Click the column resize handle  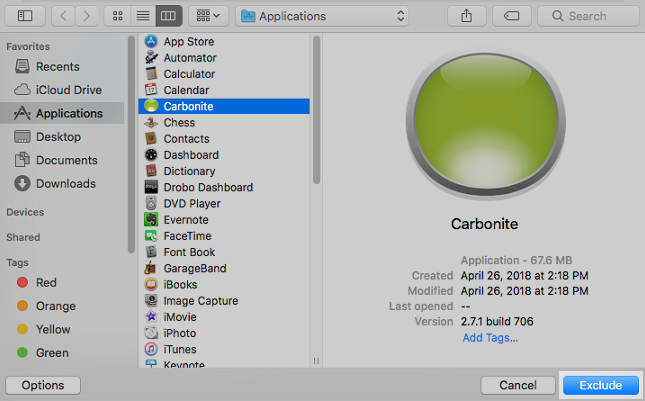[316, 361]
